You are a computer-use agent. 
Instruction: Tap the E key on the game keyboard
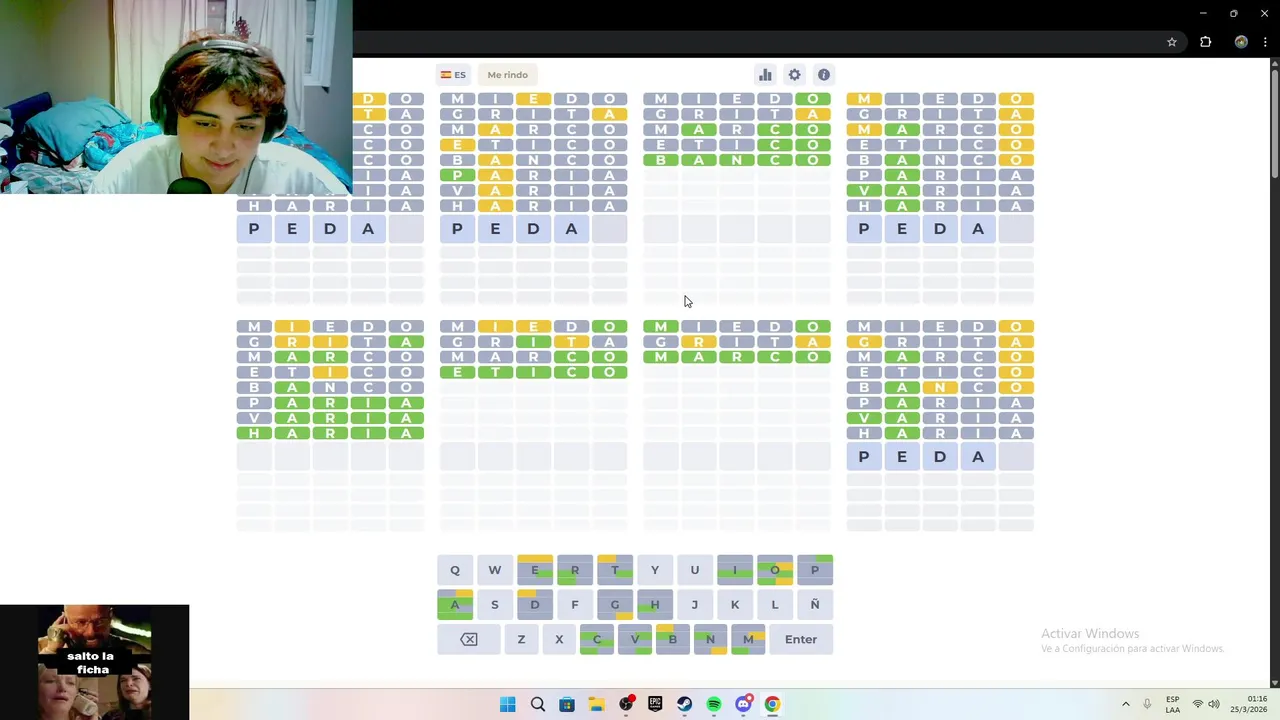tap(535, 570)
